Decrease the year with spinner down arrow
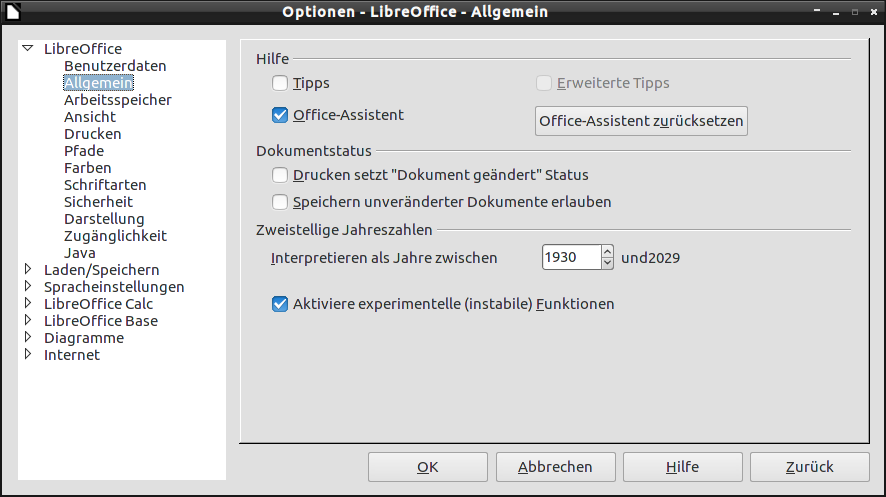 pos(607,263)
